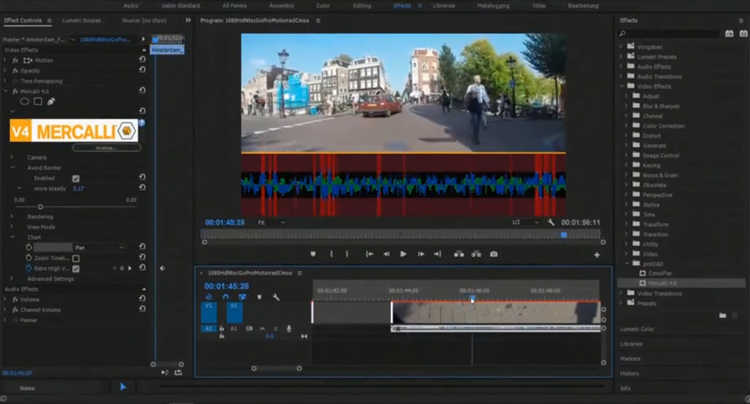Image resolution: width=750 pixels, height=404 pixels.
Task: Click the Analyse button under Mercalli logo
Action: (105, 147)
